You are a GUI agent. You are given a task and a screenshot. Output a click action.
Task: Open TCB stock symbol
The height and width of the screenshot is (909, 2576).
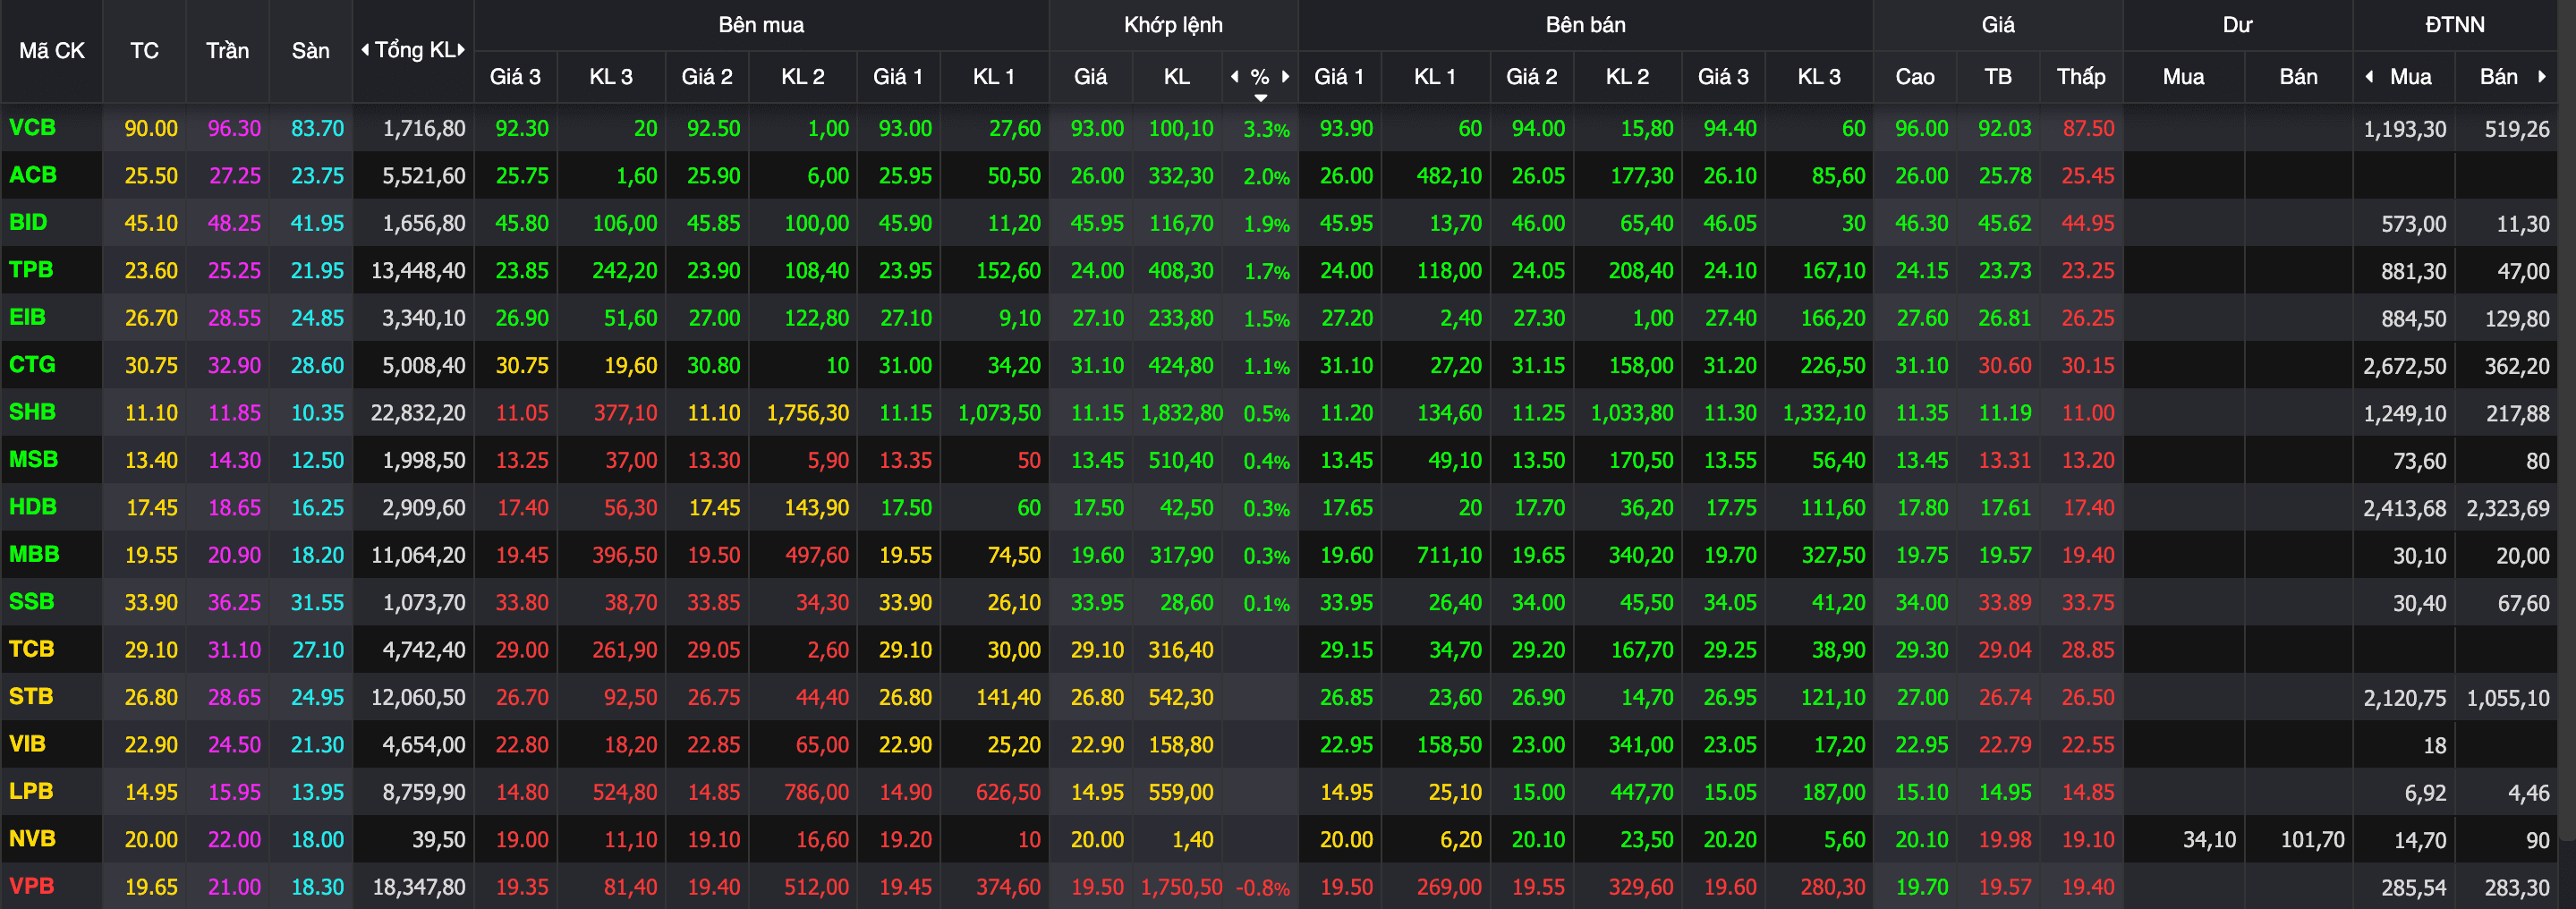[x=31, y=649]
